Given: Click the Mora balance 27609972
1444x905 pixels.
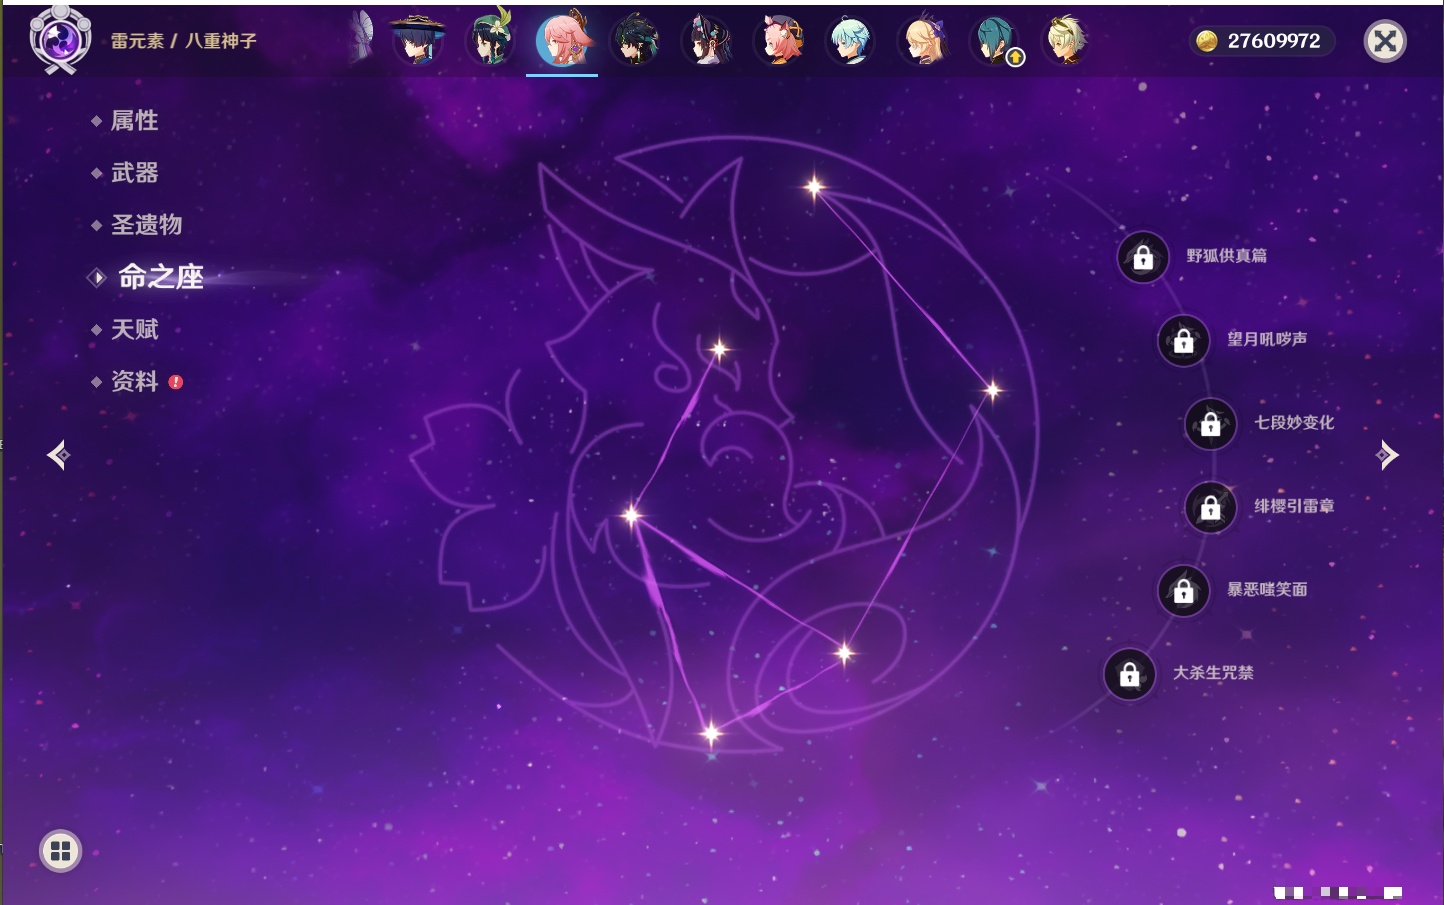Looking at the screenshot, I should (1274, 41).
